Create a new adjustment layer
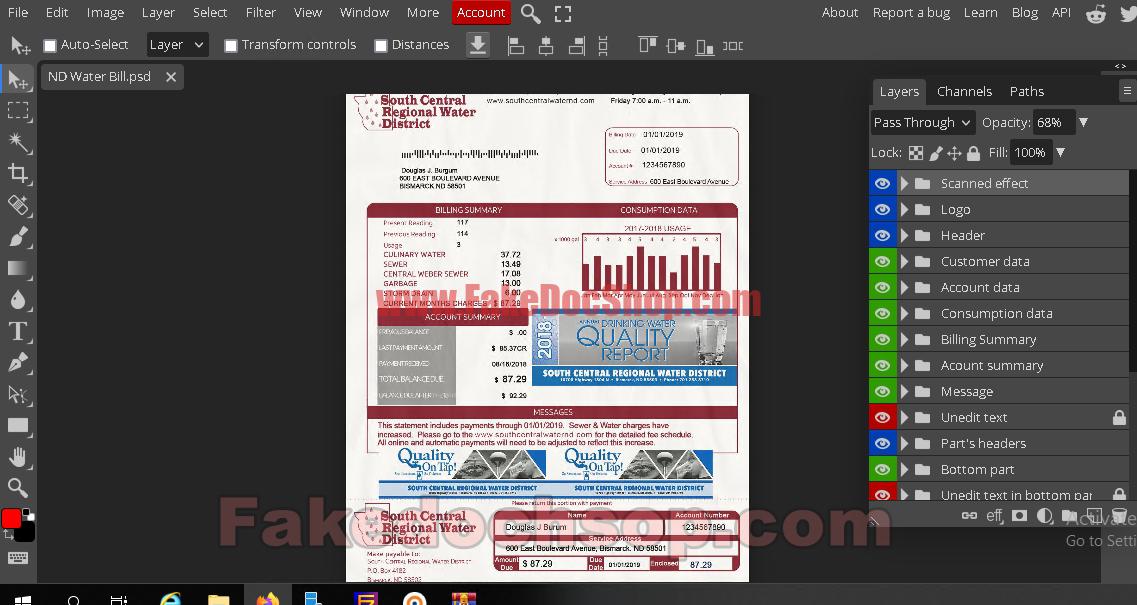1137x605 pixels. (1045, 516)
